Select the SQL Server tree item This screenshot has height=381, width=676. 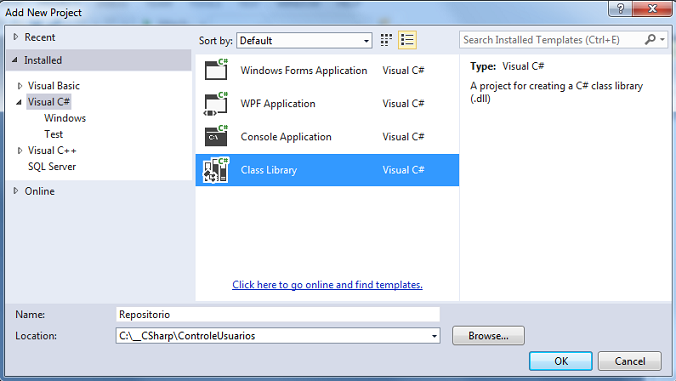(x=52, y=167)
